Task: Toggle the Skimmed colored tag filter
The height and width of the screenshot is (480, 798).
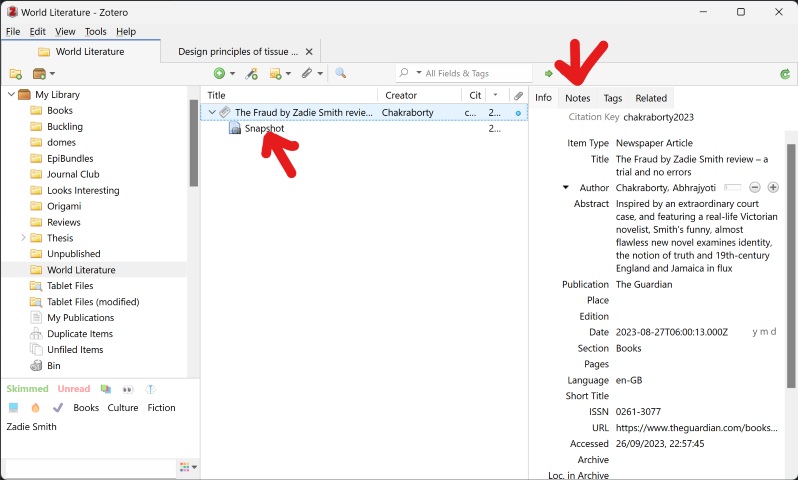Action: pos(27,389)
